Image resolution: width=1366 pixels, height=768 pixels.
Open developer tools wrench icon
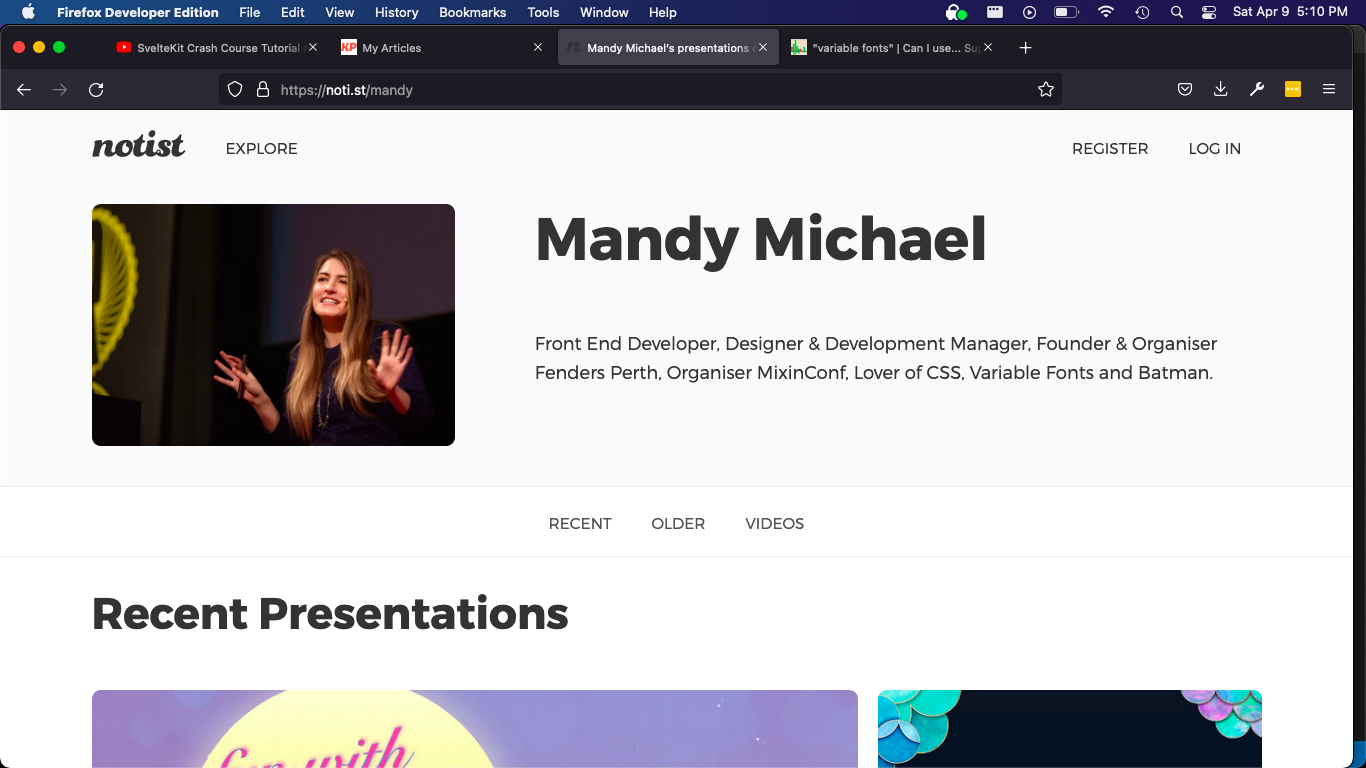[x=1257, y=90]
